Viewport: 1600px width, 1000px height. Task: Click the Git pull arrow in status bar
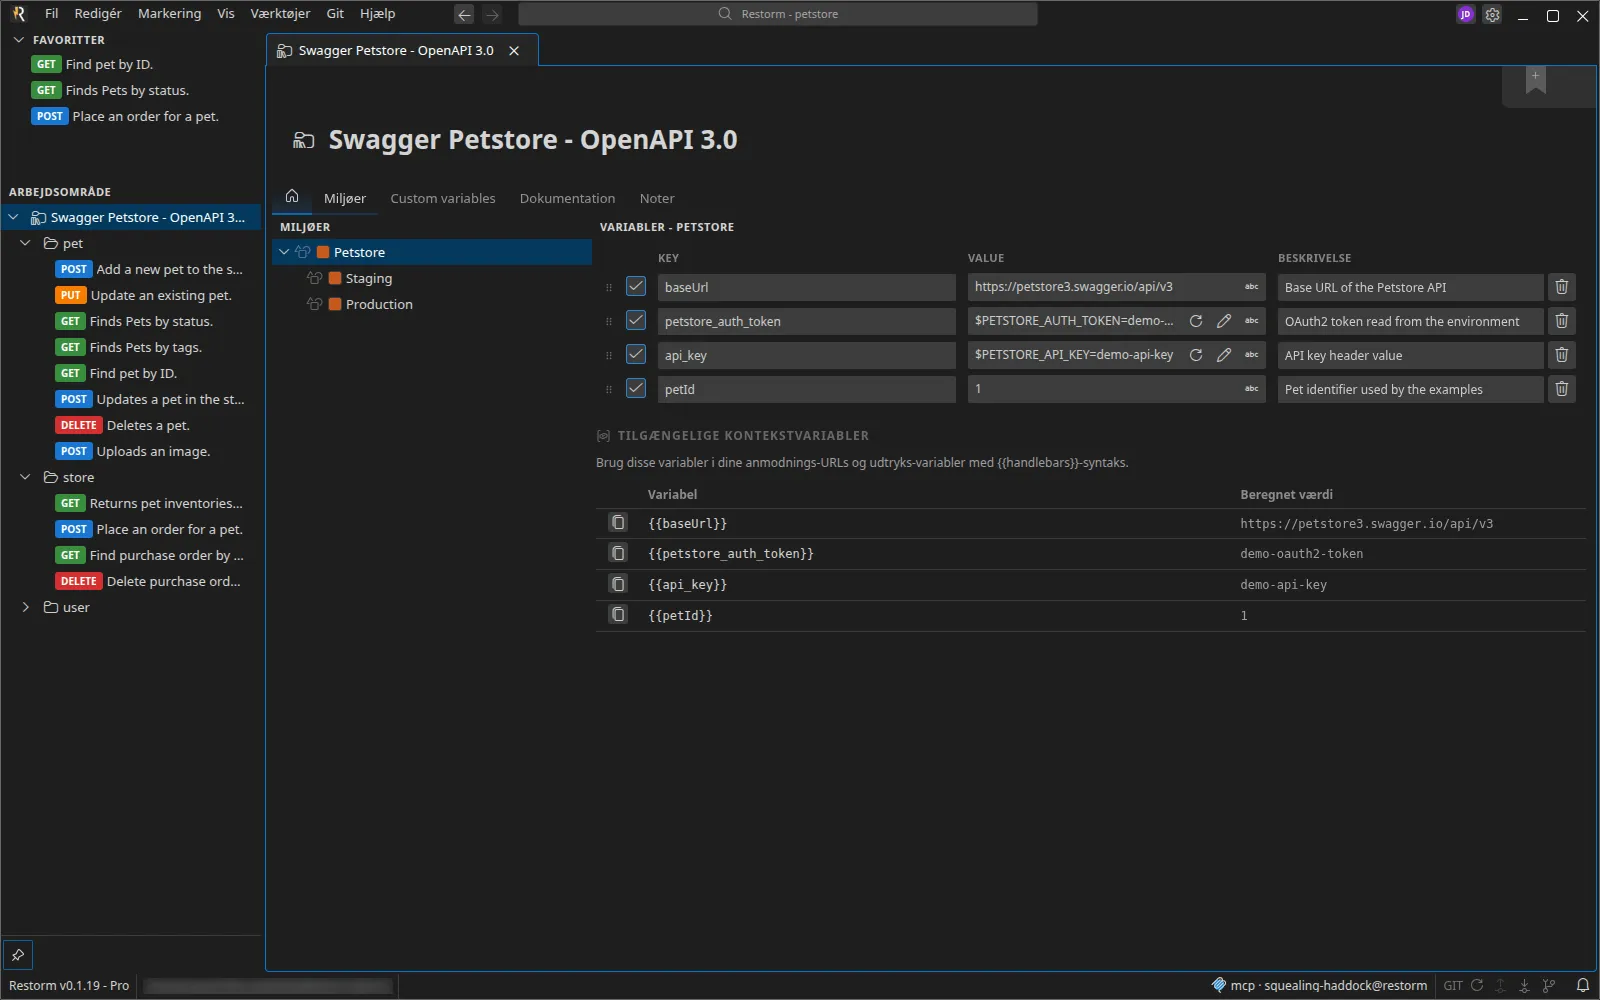[1525, 986]
